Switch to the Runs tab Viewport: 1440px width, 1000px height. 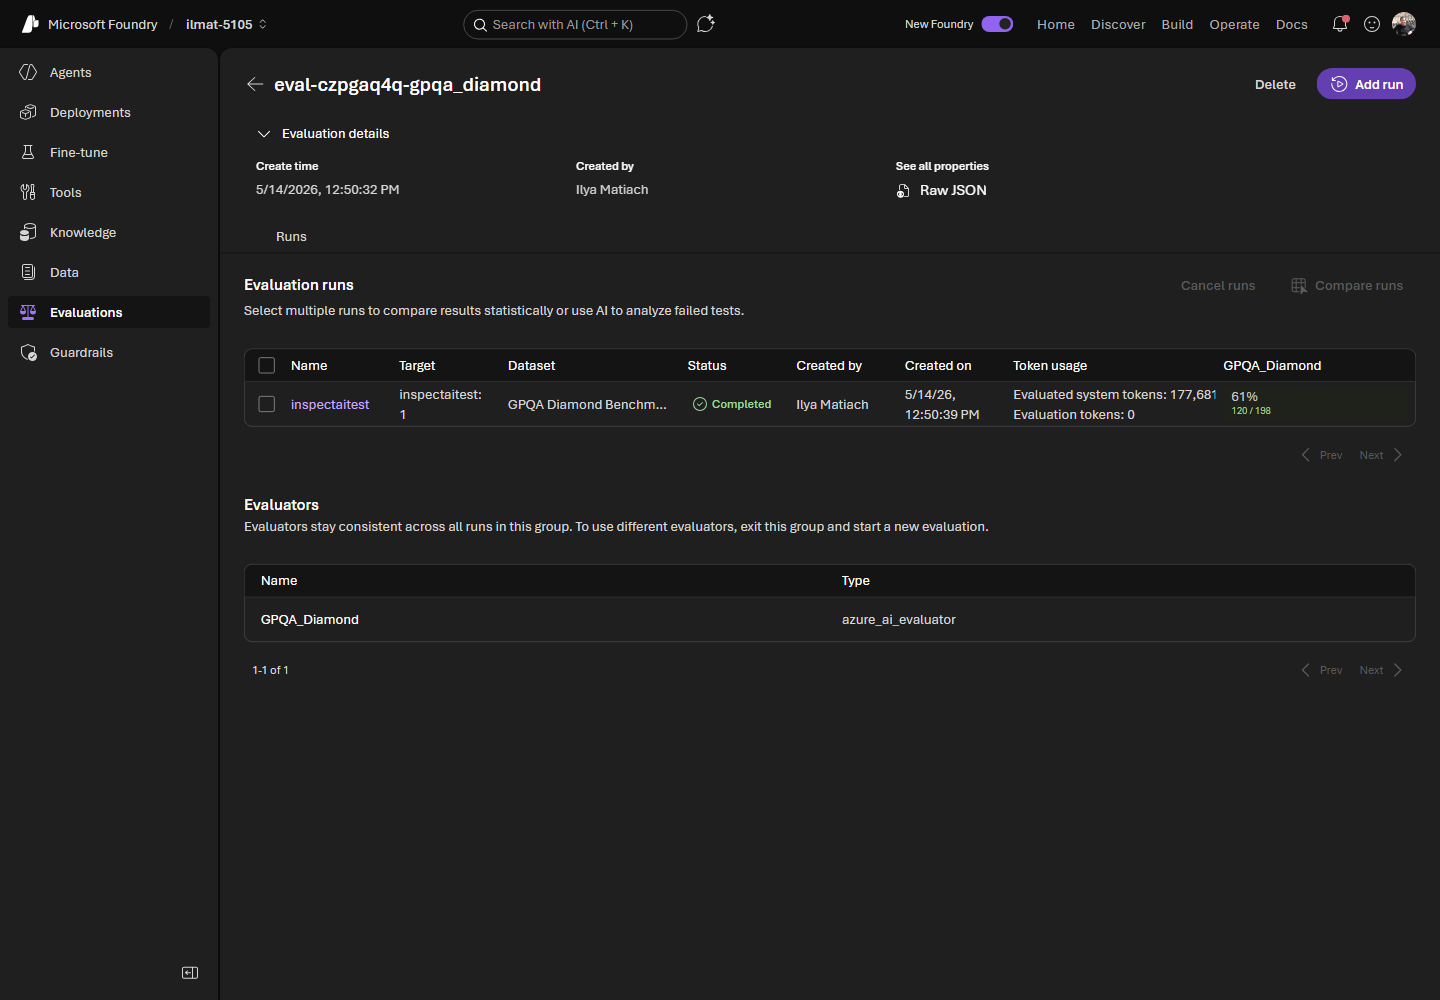click(x=291, y=237)
